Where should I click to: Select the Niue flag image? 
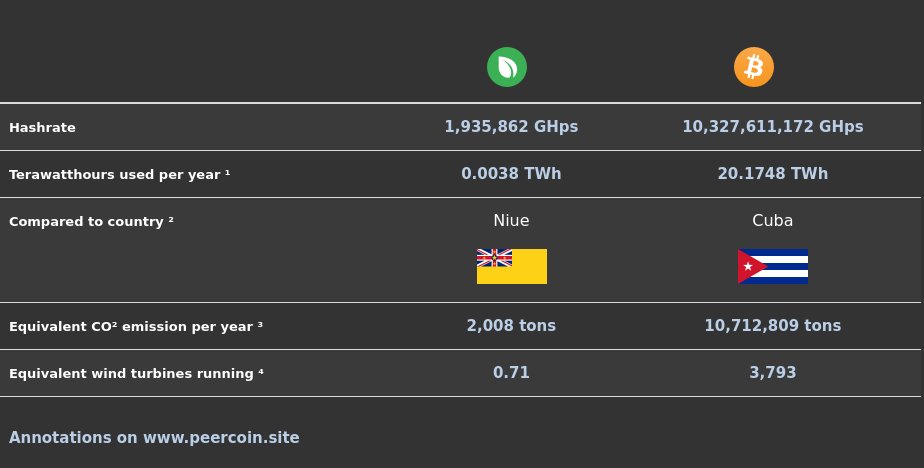tap(512, 266)
